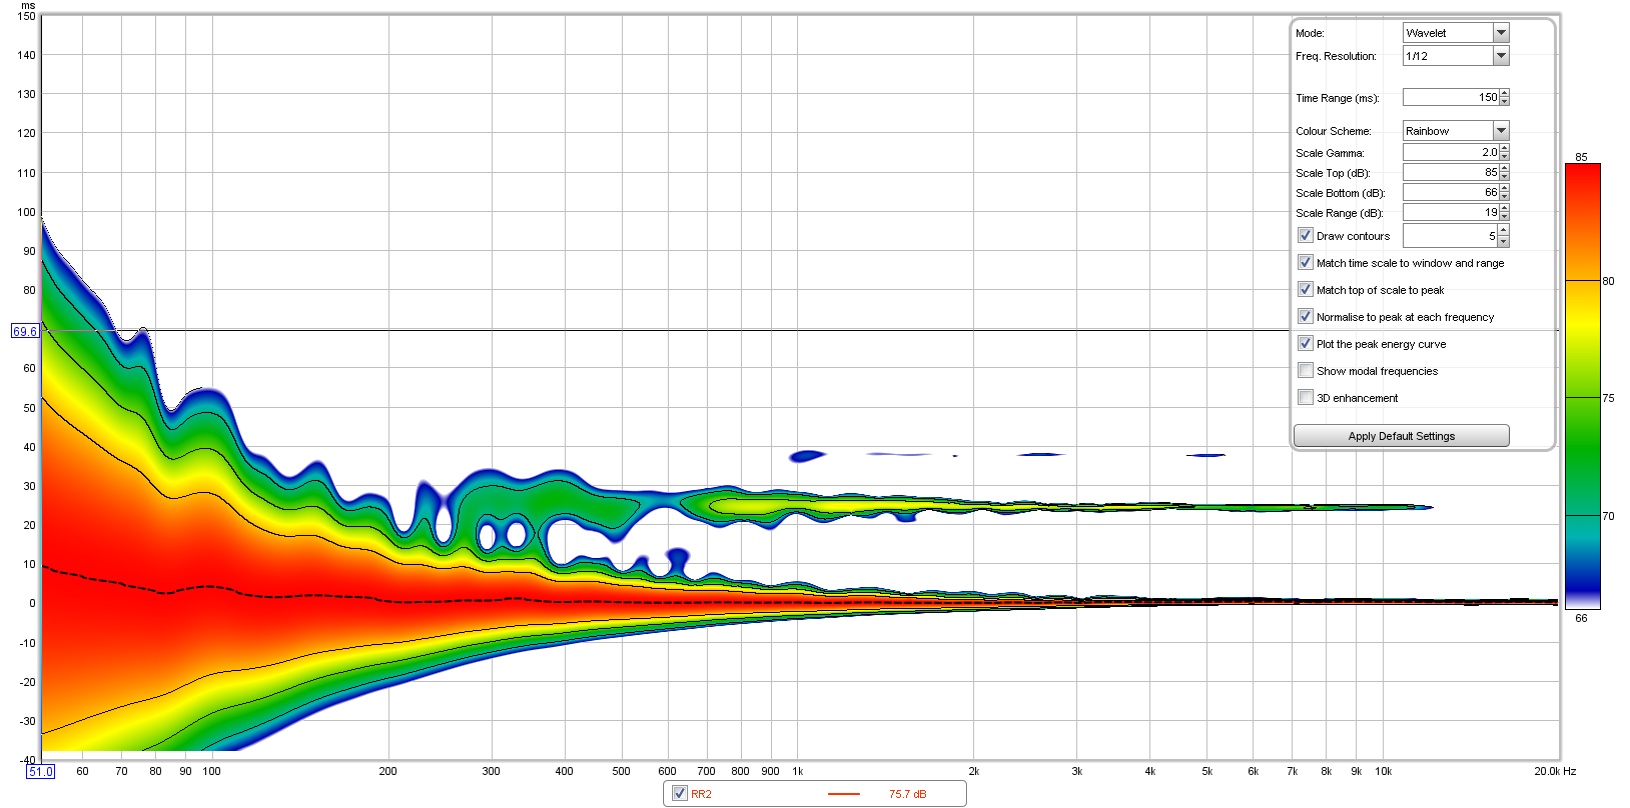Image resolution: width=1630 pixels, height=808 pixels.
Task: Hide the RR2 trace via its legend checkbox
Action: [680, 794]
